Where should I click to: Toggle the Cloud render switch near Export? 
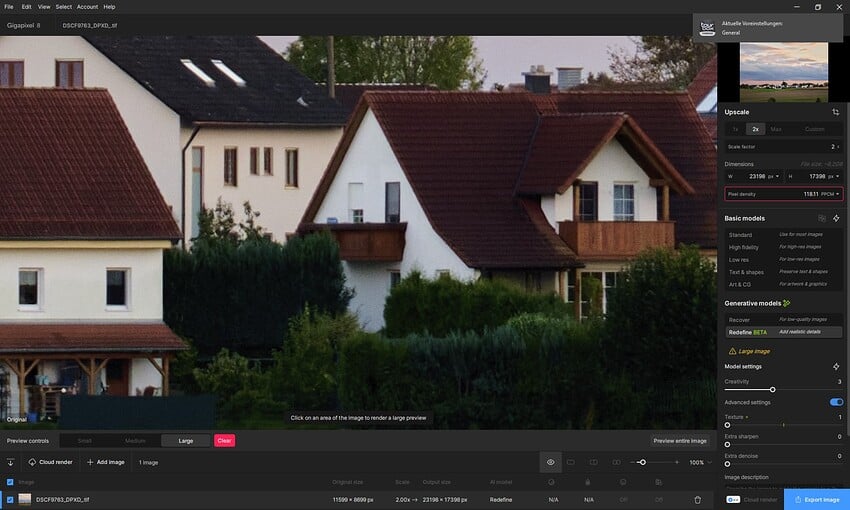[733, 500]
